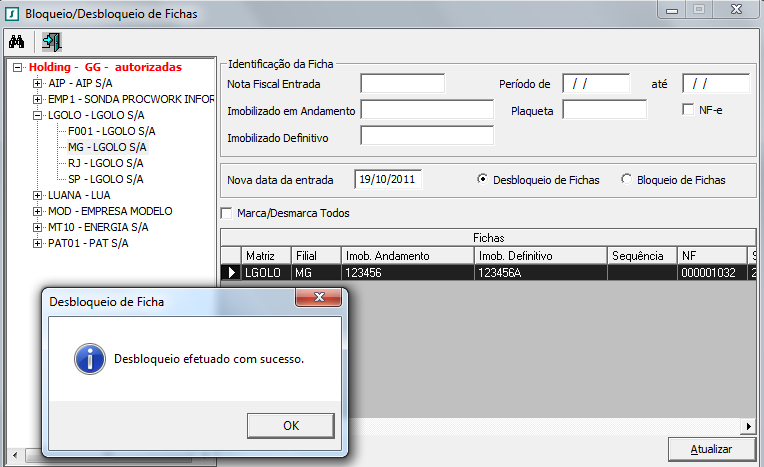Expand EMP1 - SONDA PROCWORK node
Viewport: 764px width, 467px height.
[38, 99]
